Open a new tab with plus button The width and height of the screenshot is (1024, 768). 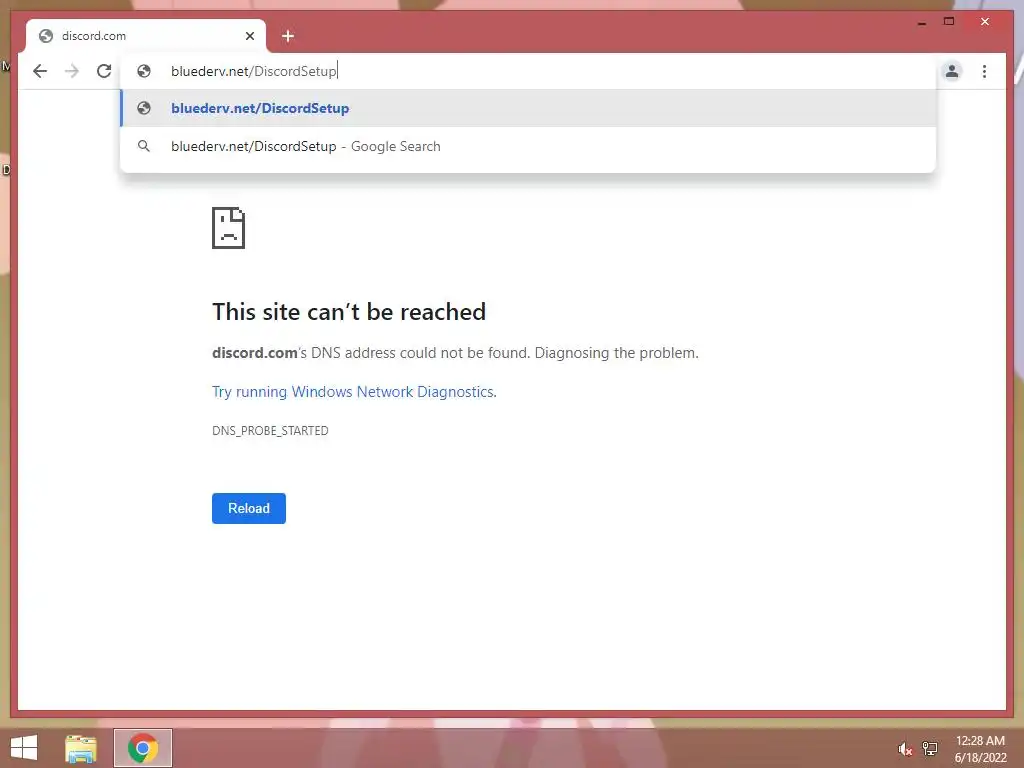tap(288, 36)
